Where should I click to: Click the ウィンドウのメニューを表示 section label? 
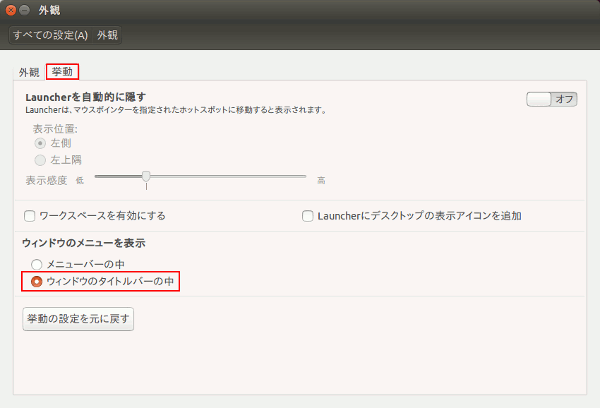pyautogui.click(x=84, y=243)
